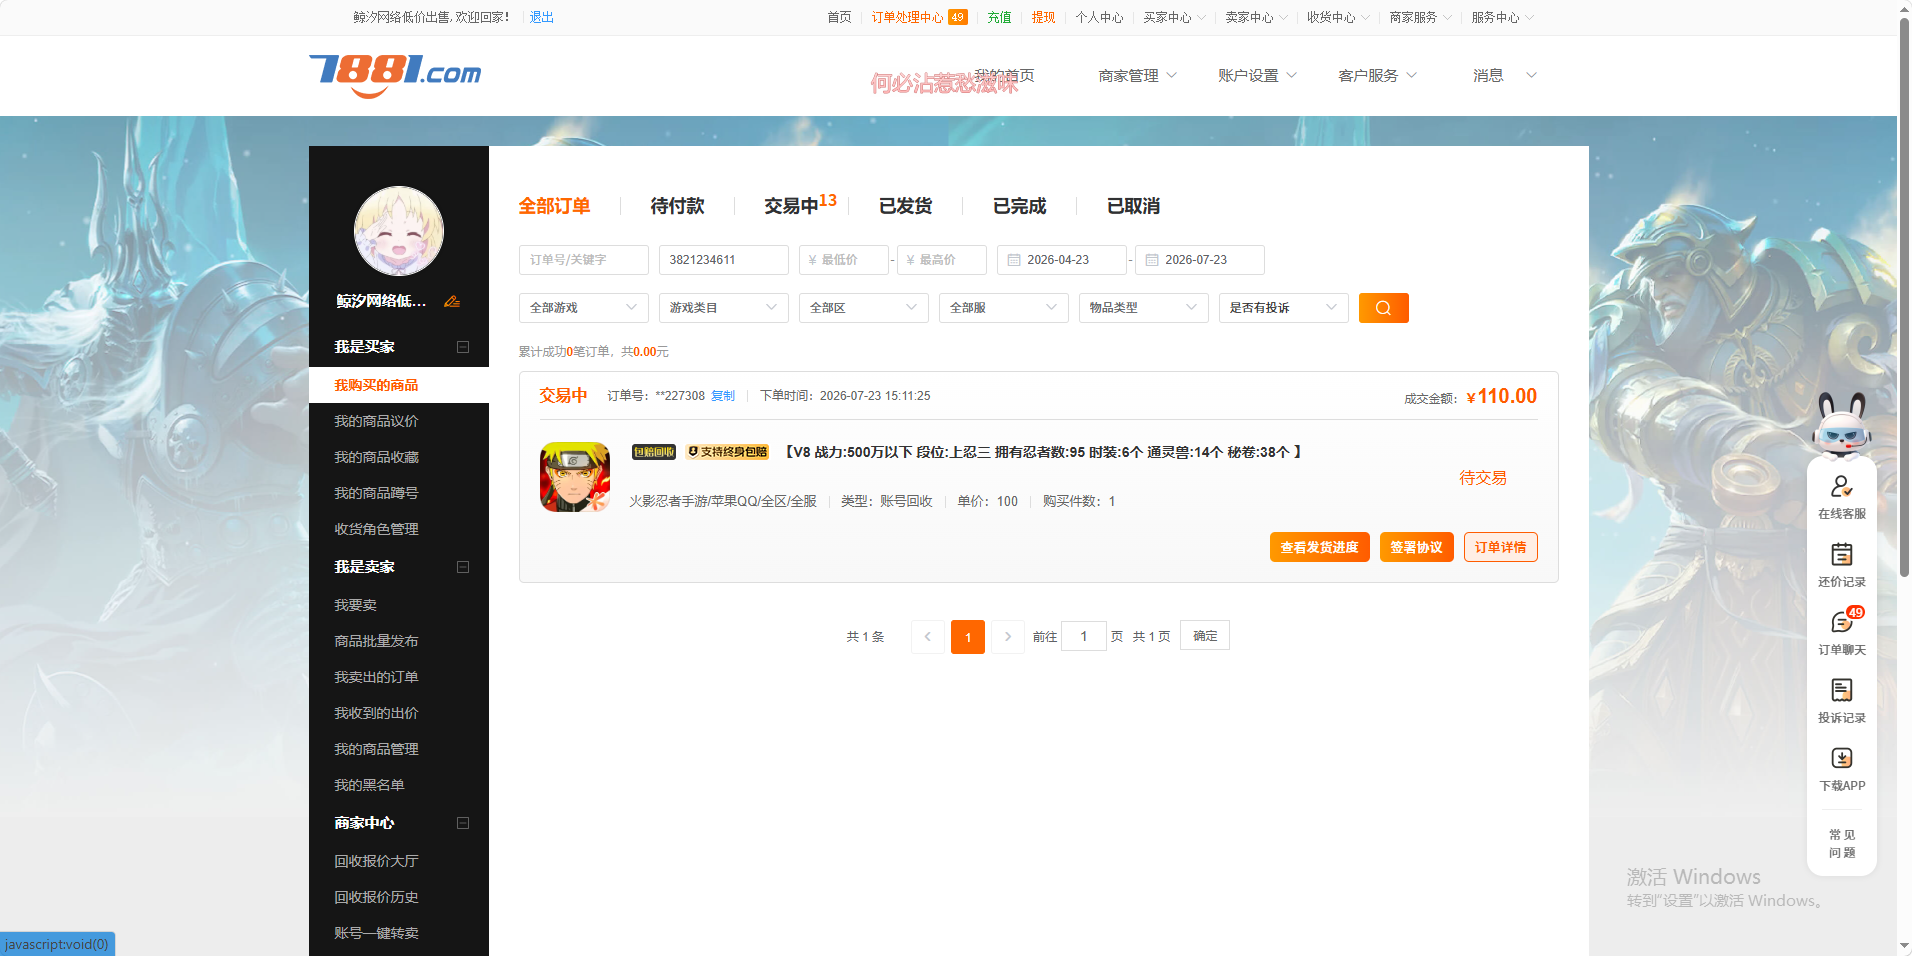Open 全部区 dropdown
This screenshot has width=1912, height=956.
click(864, 308)
